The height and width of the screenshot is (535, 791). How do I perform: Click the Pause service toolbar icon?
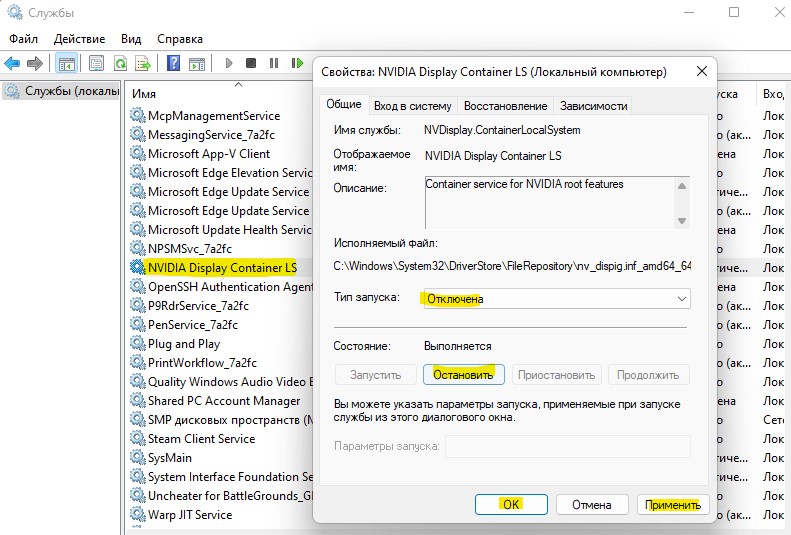tap(274, 63)
